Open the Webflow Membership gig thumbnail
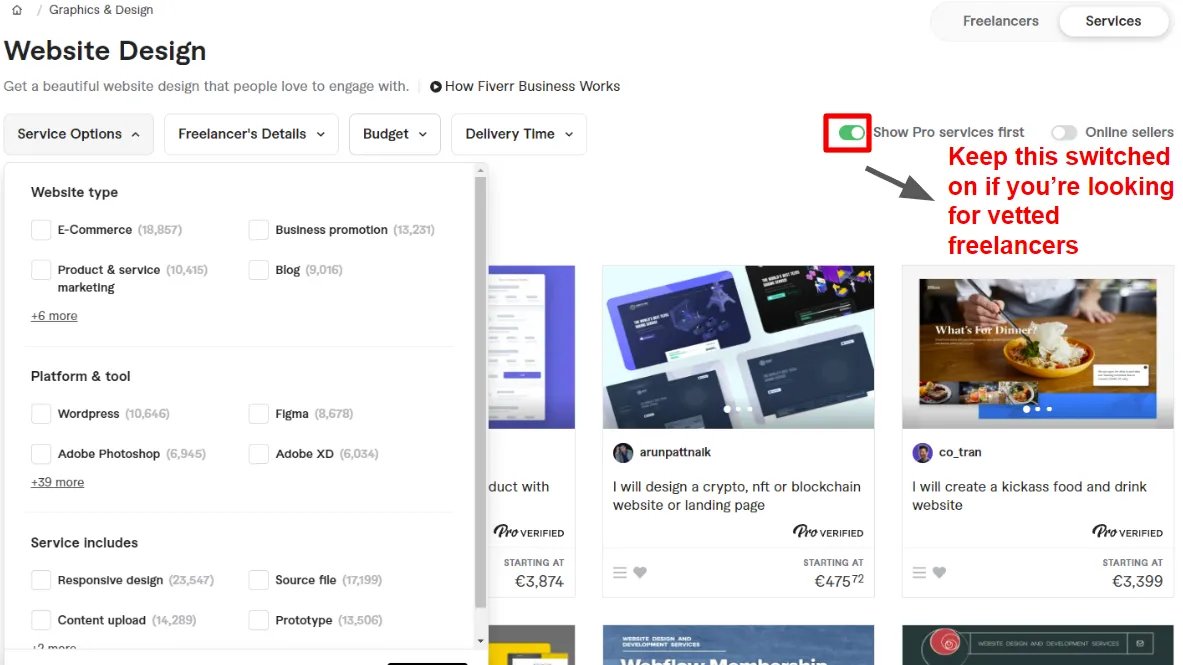 click(738, 645)
